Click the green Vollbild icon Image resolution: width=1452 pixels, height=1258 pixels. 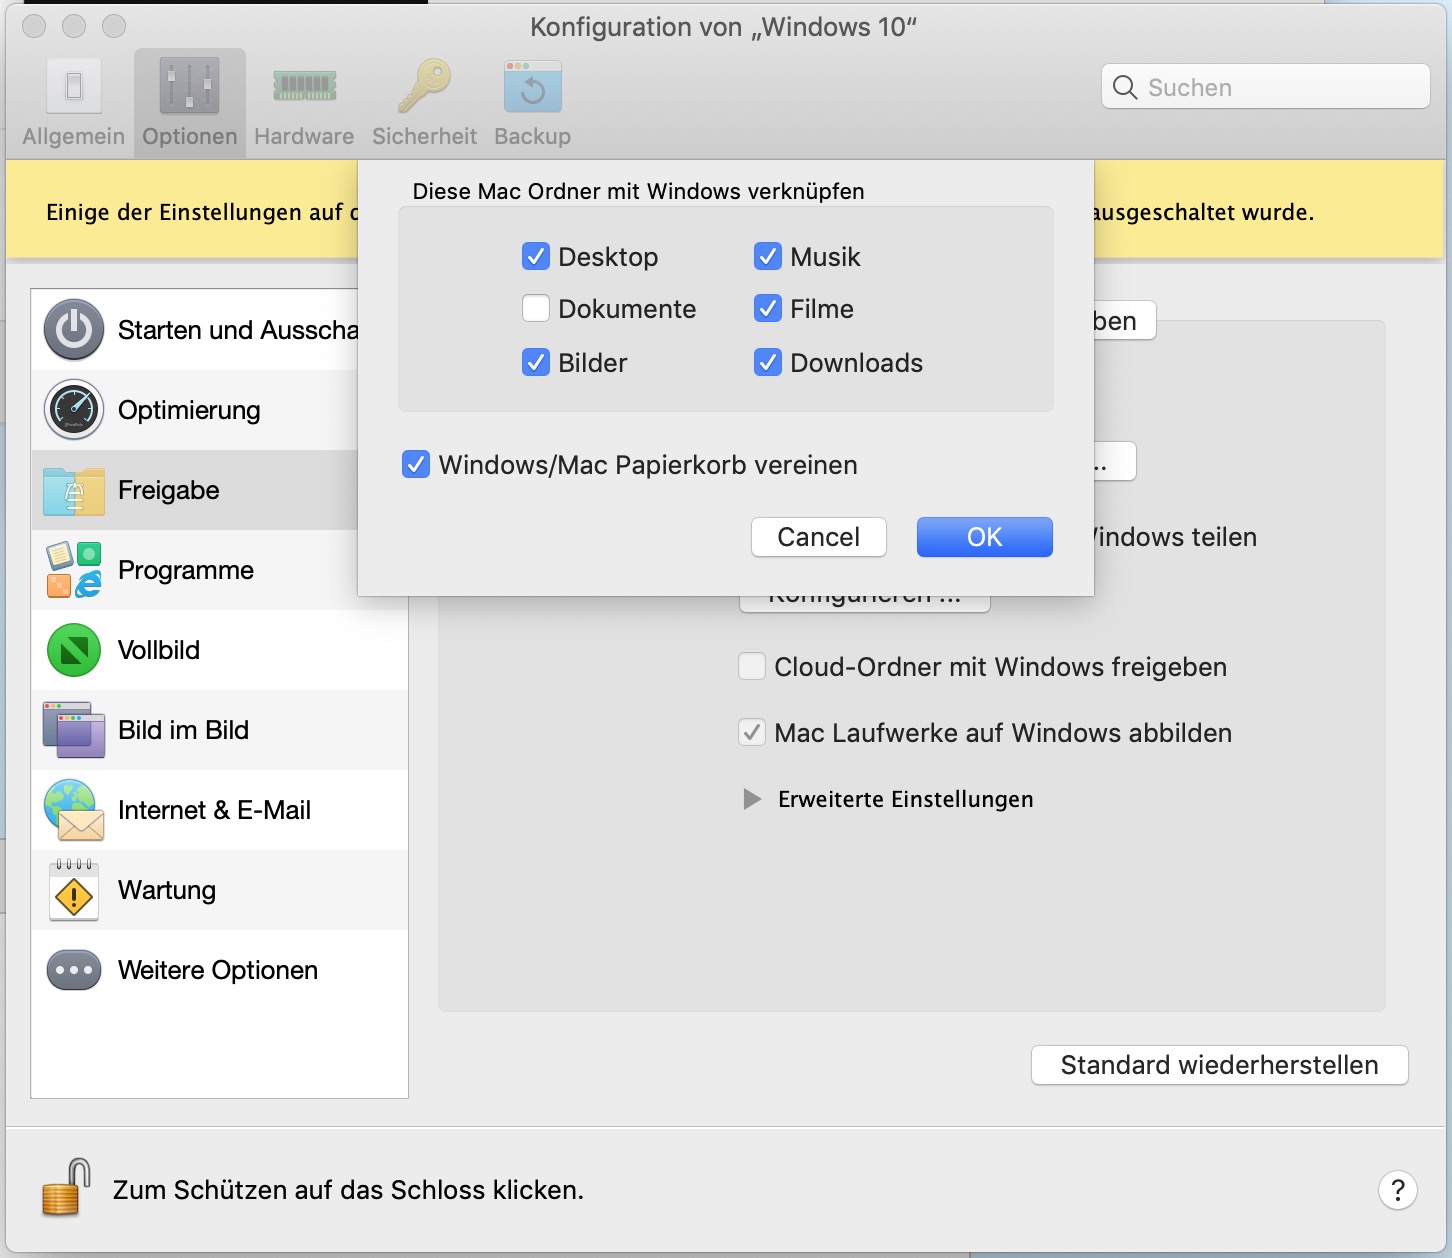(74, 650)
